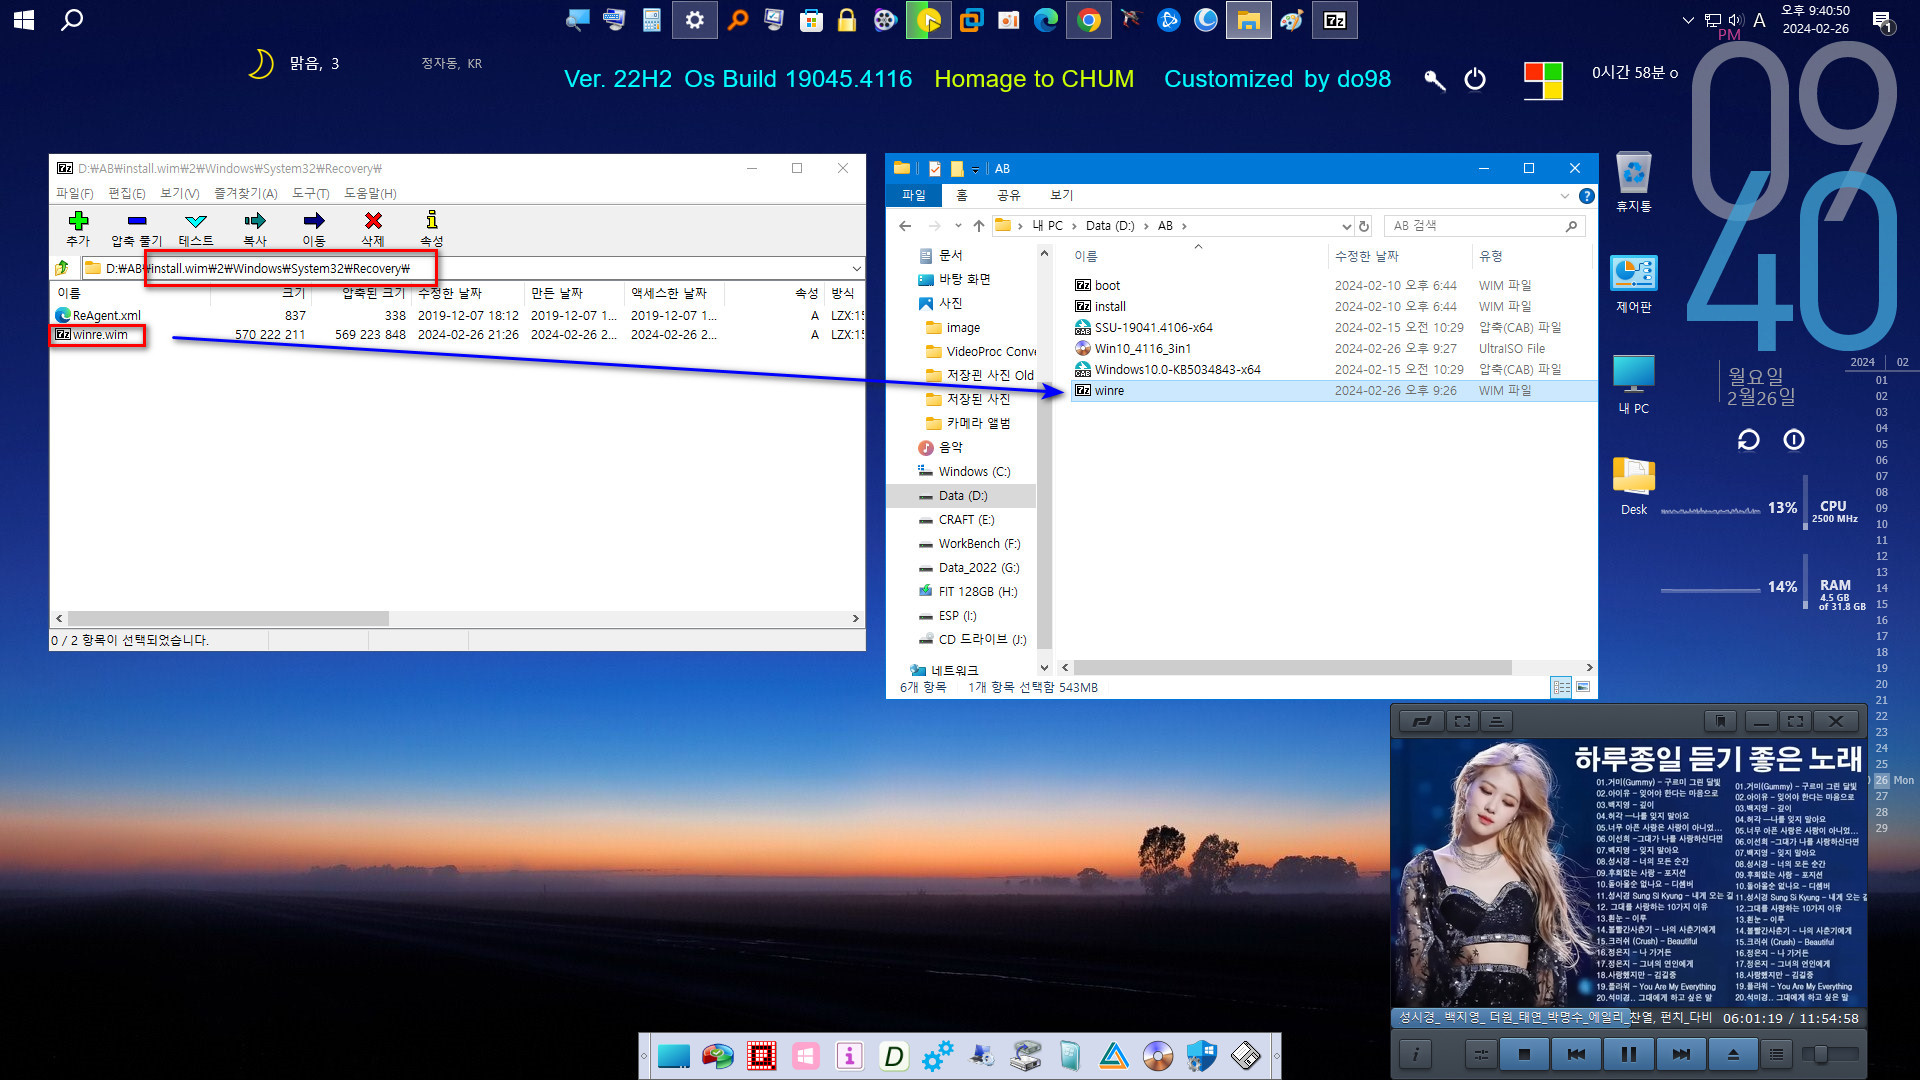The width and height of the screenshot is (1920, 1080).
Task: Click the Chrome icon in top taskbar
Action: coord(1089,20)
